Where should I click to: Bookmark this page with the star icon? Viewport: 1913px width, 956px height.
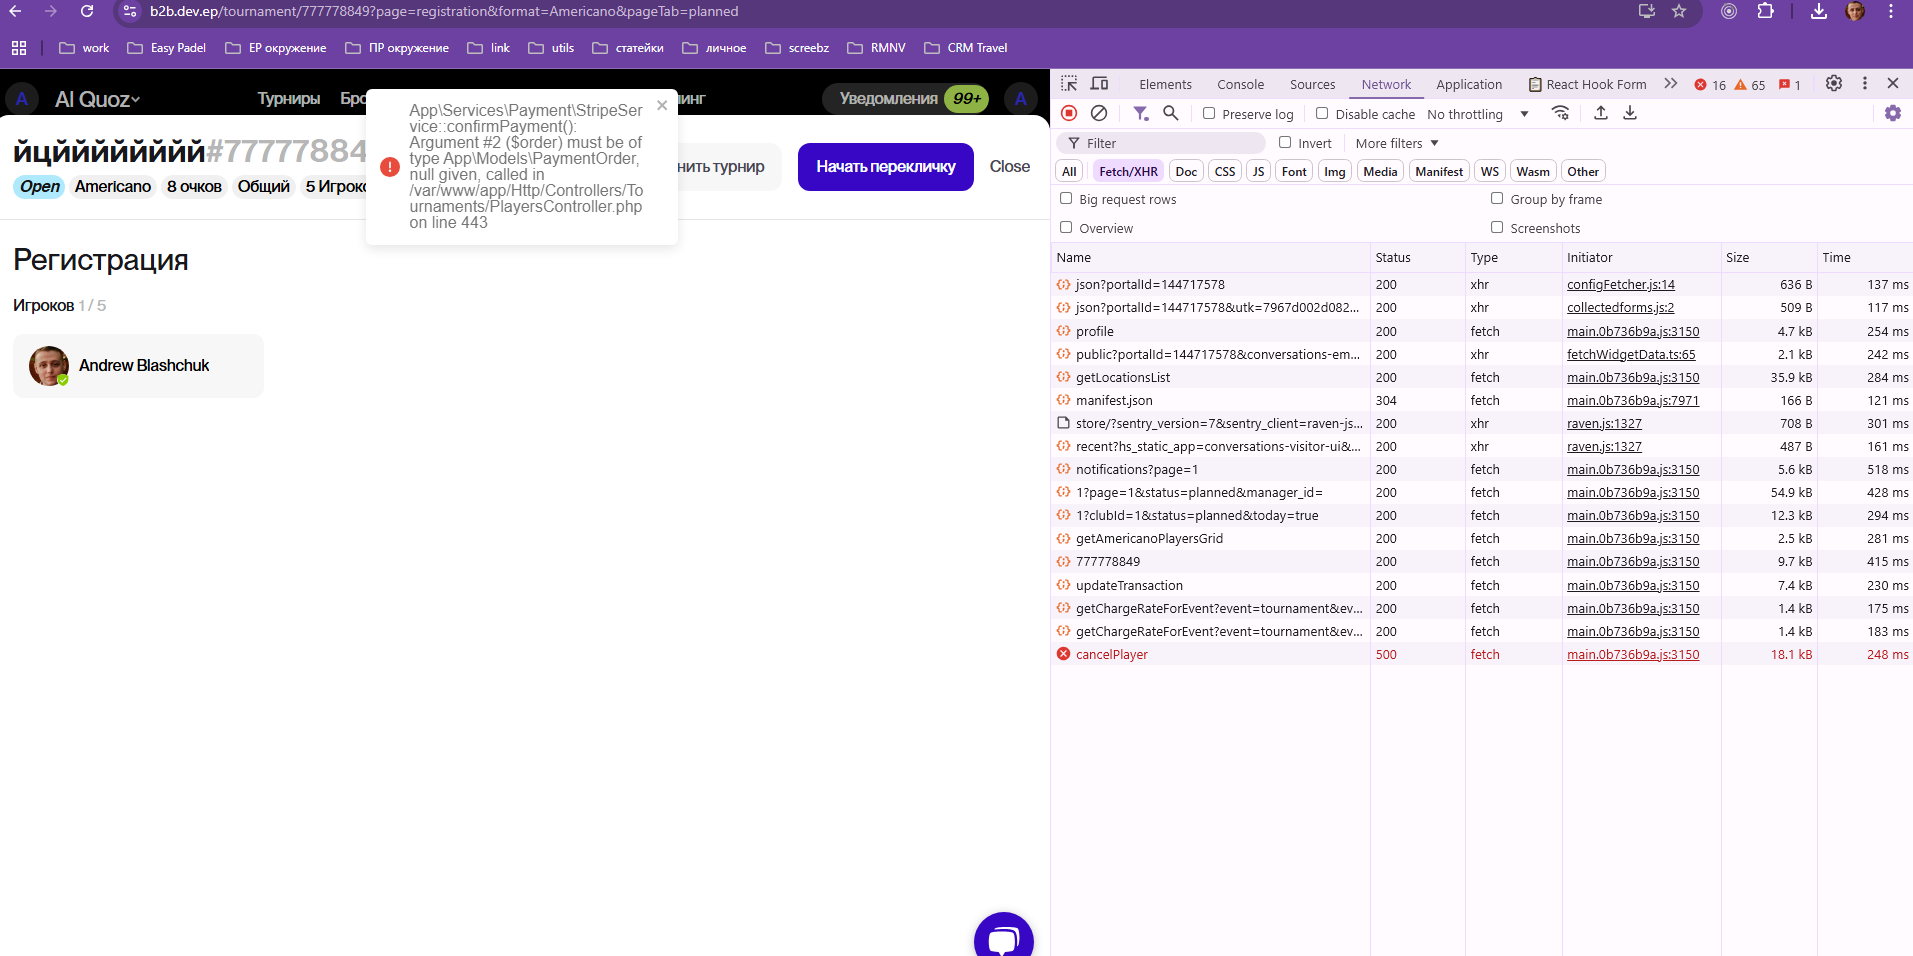point(1679,12)
